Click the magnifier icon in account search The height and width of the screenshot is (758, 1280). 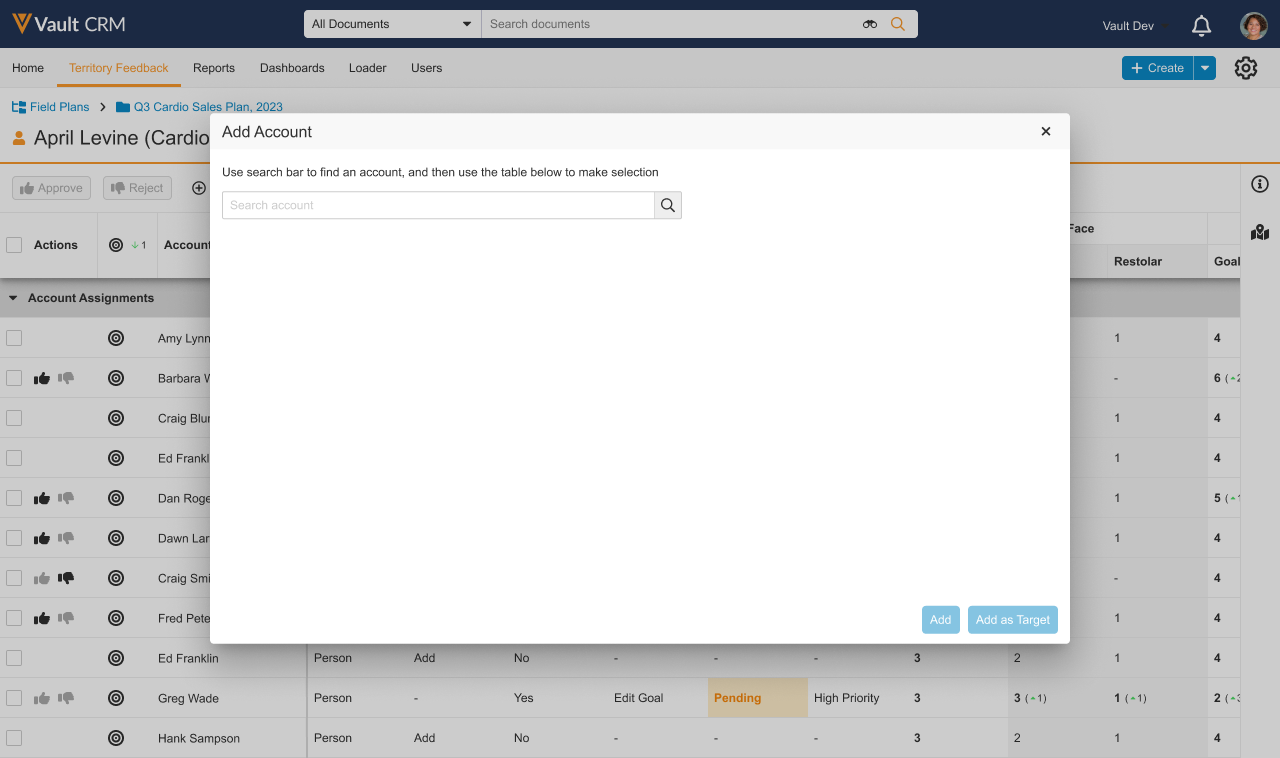click(x=668, y=205)
